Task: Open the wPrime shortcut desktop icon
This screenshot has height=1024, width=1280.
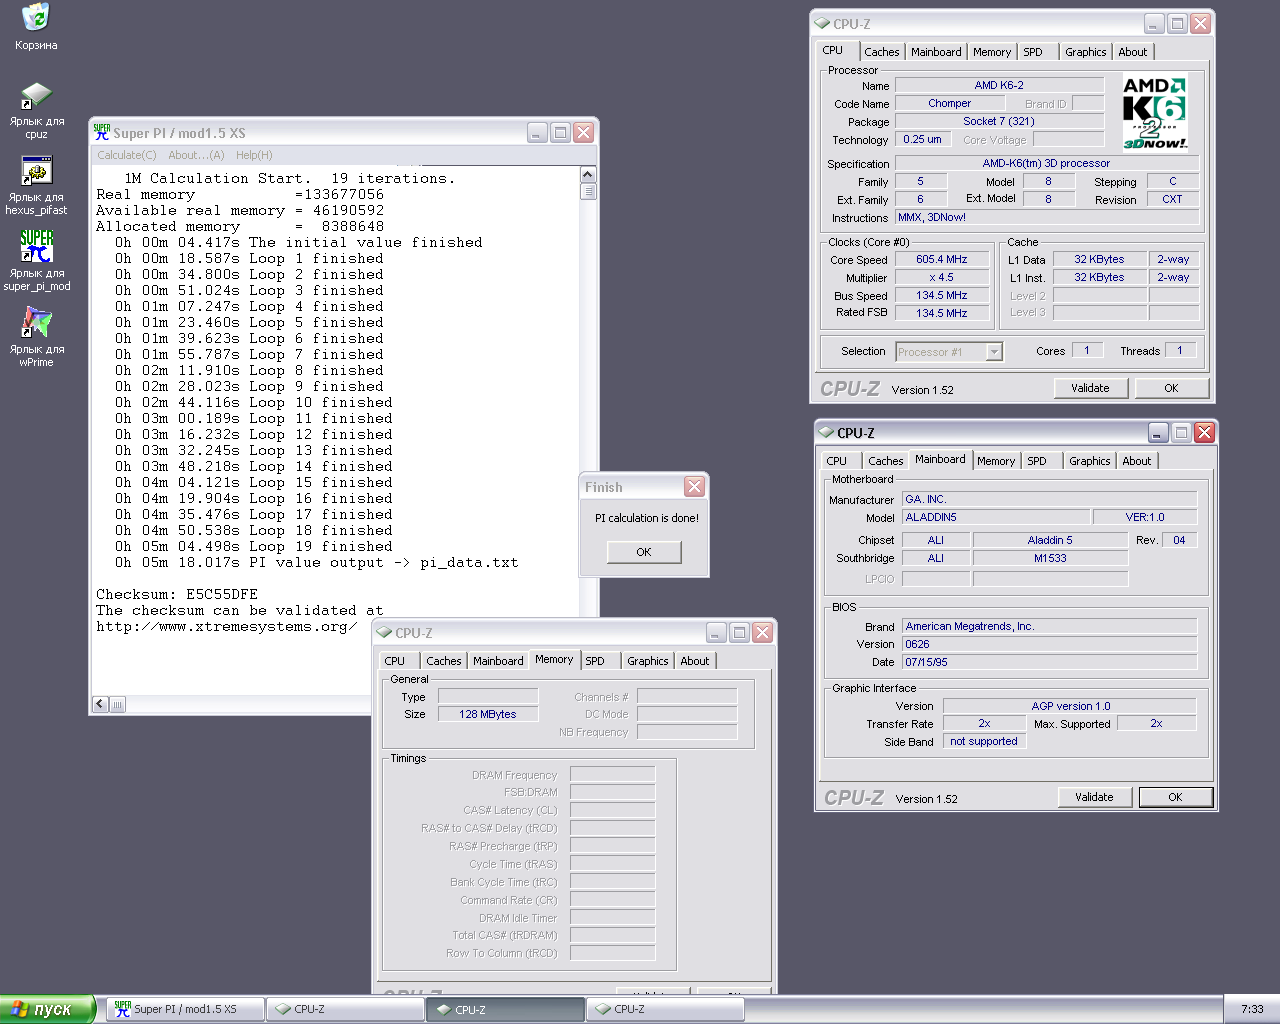Action: [36, 322]
